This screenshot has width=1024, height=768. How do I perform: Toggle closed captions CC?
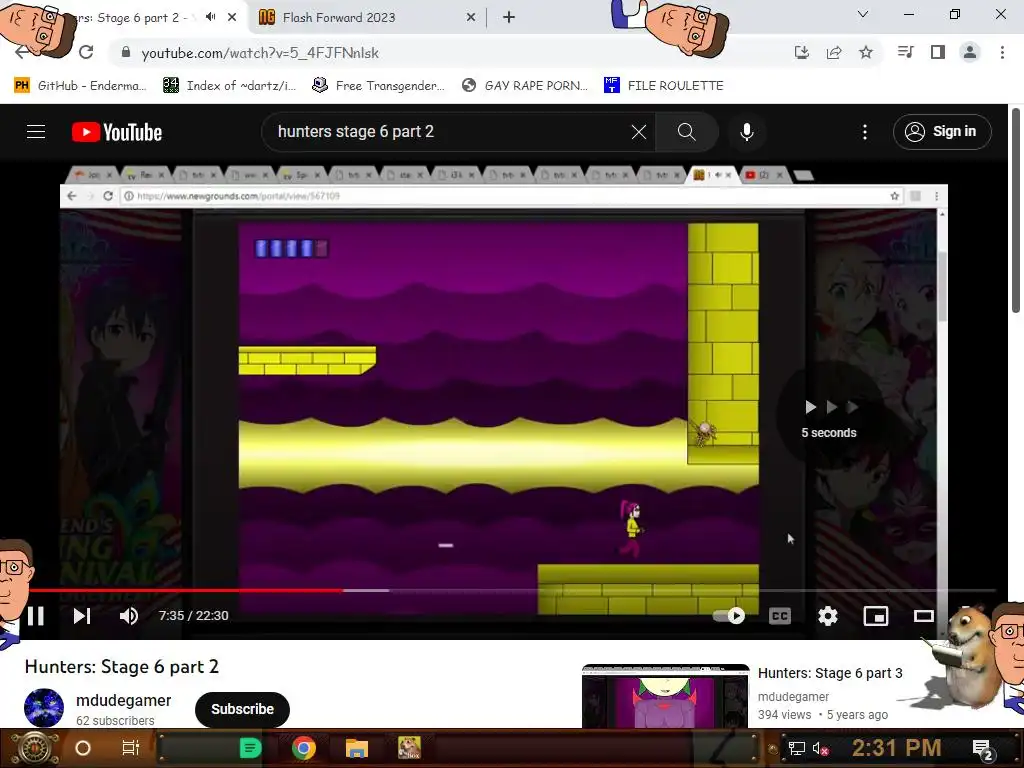point(780,616)
